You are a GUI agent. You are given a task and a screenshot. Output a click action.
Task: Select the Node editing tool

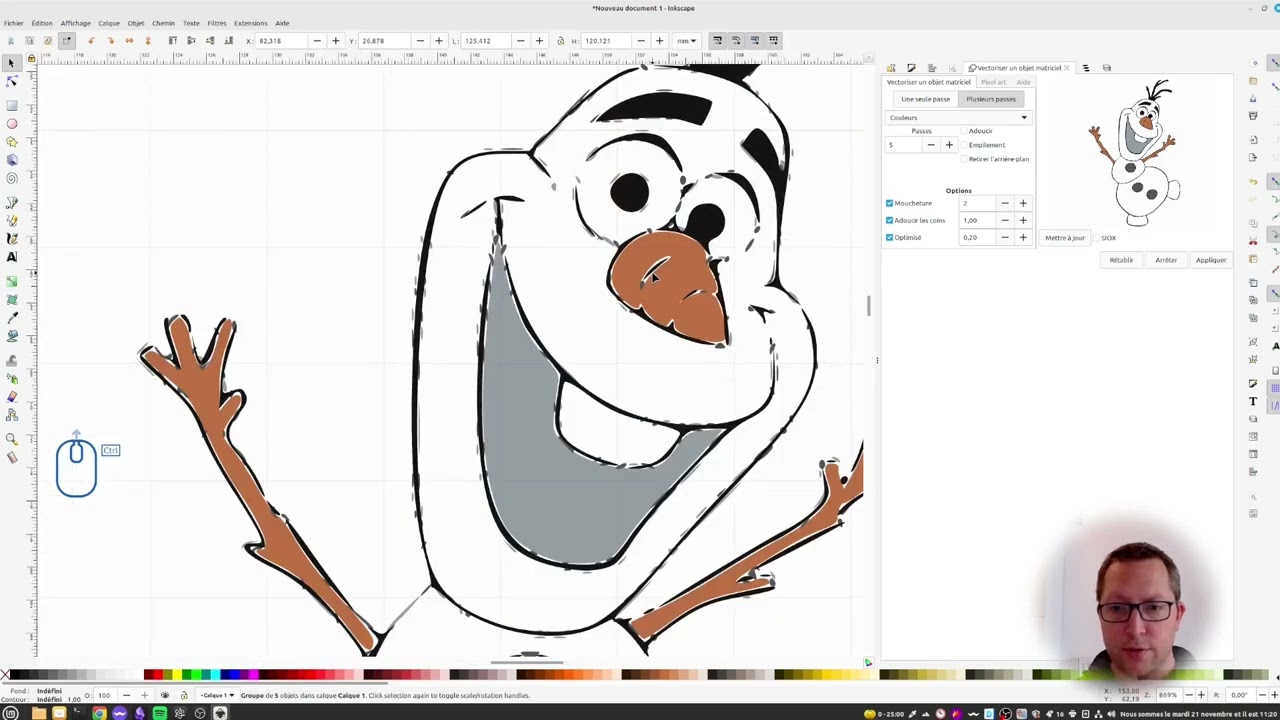[x=12, y=82]
